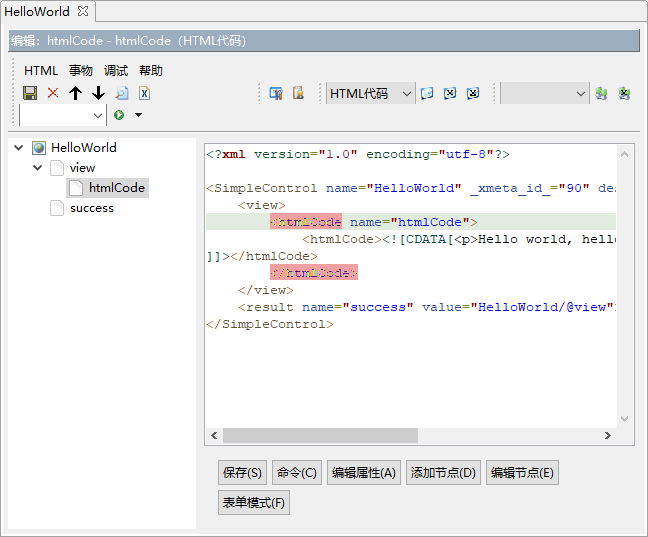648x537 pixels.
Task: Click the CDATA Hello world line
Action: pos(459,239)
